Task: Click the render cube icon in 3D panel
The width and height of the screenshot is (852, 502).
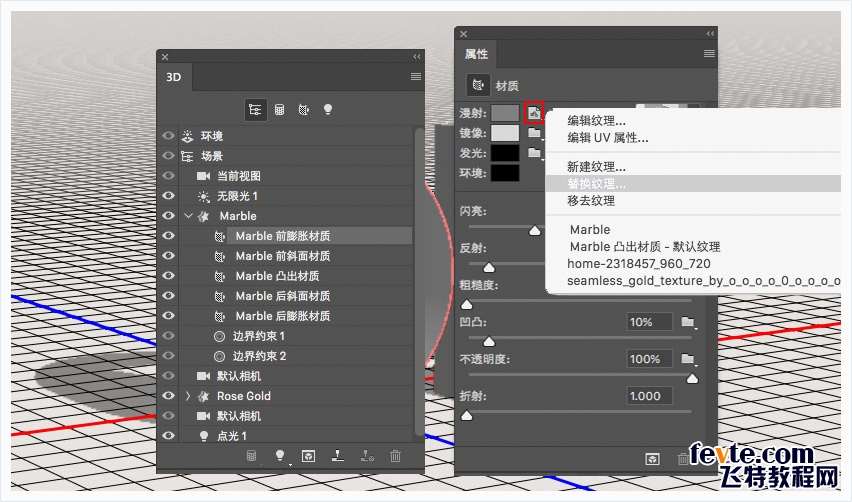Action: (309, 456)
